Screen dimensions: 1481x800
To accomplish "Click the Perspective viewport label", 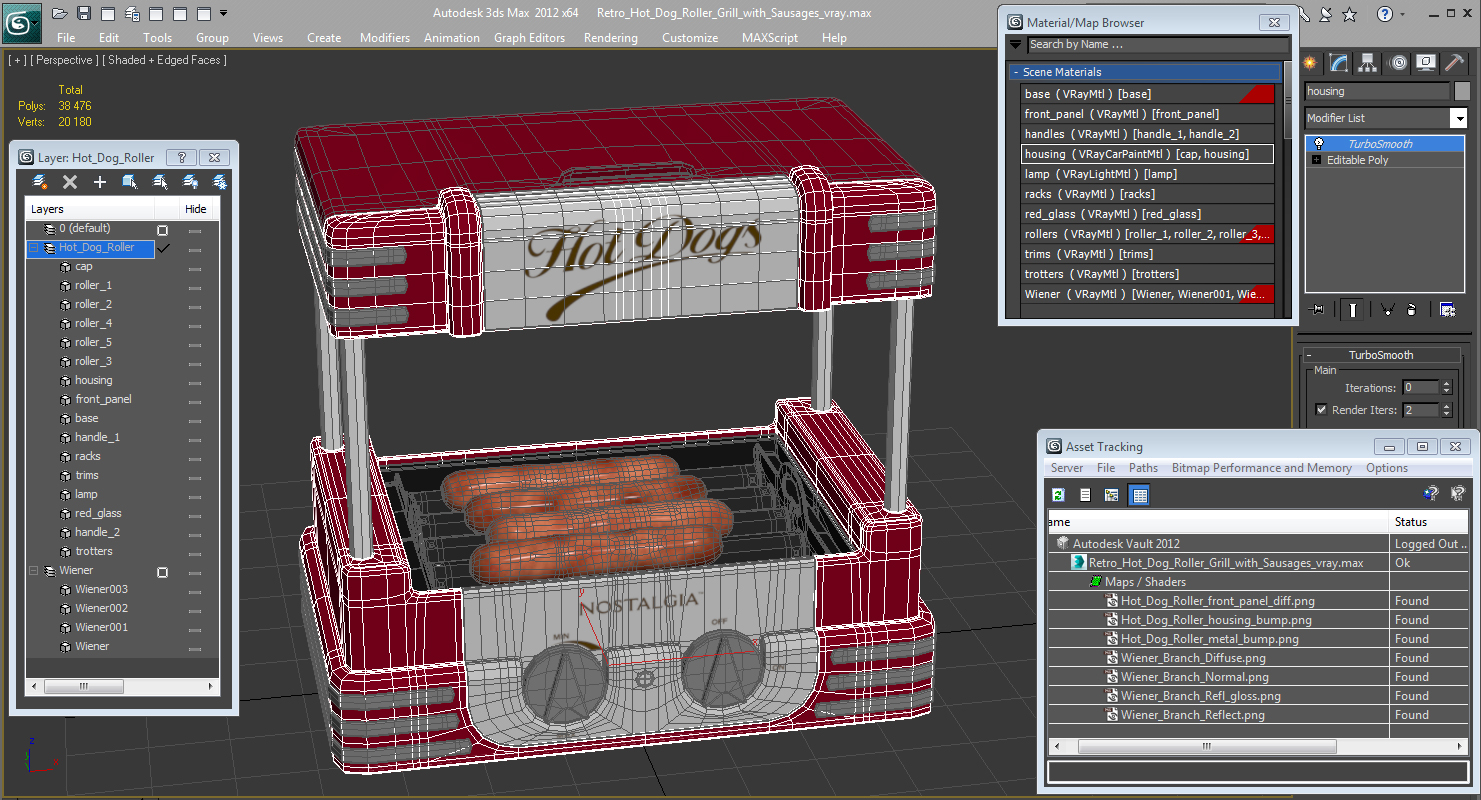I will pyautogui.click(x=65, y=60).
